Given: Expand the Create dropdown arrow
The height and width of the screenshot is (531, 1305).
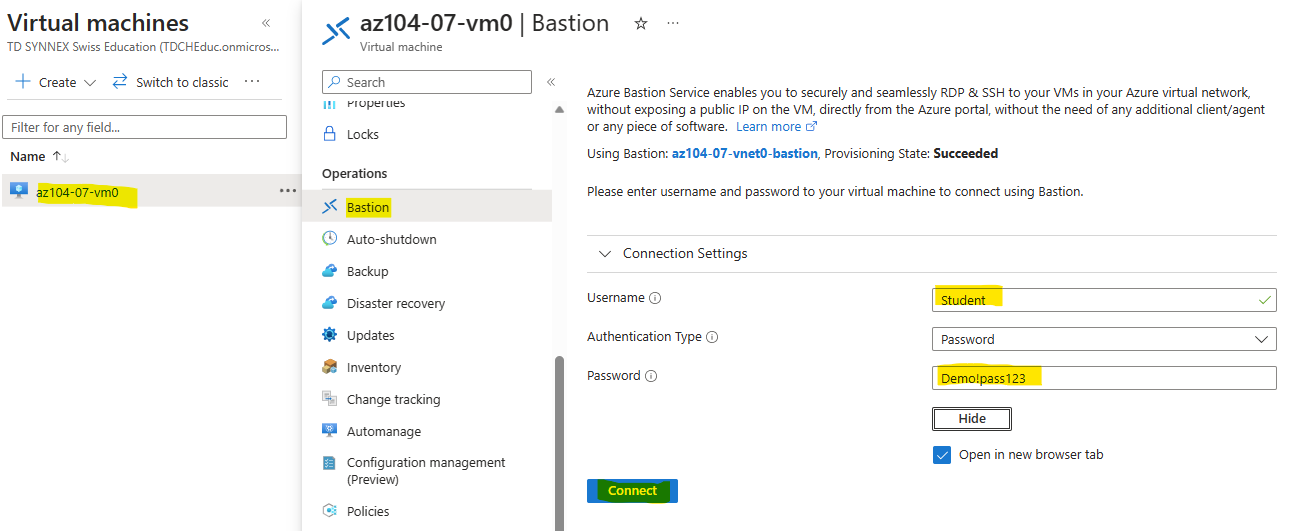Looking at the screenshot, I should point(90,83).
